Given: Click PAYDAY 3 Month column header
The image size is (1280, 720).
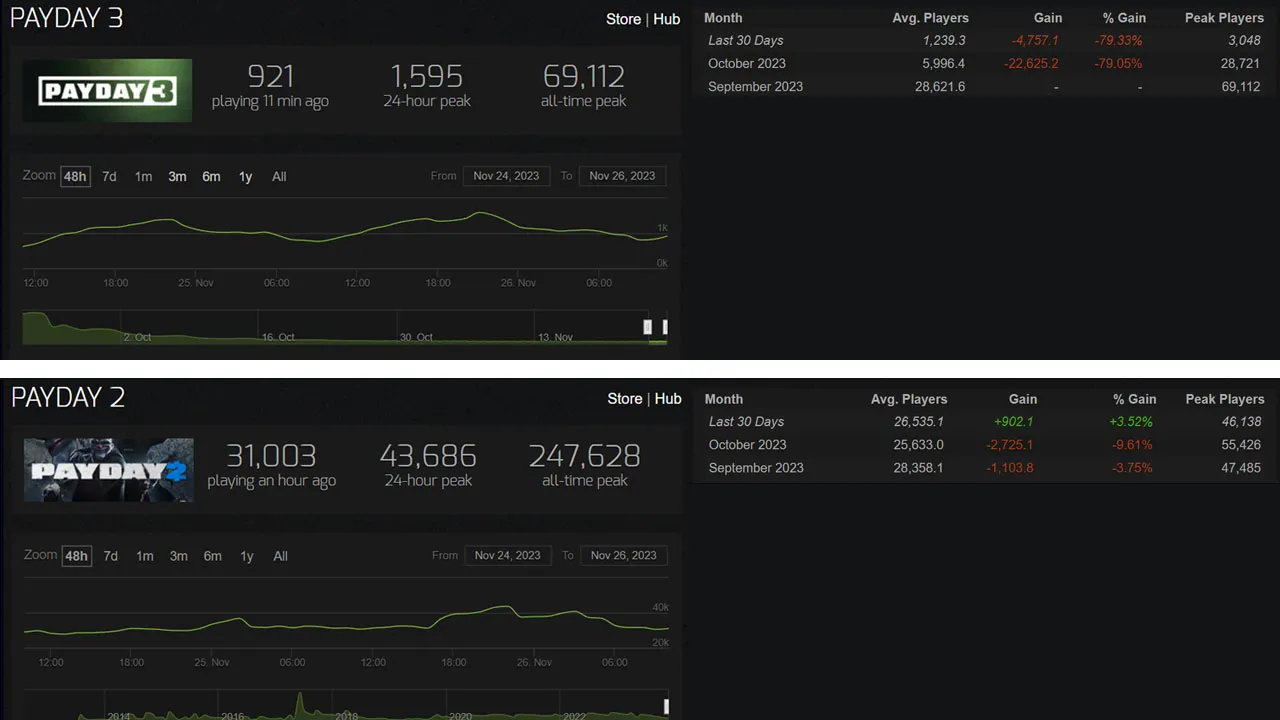Looking at the screenshot, I should [723, 18].
